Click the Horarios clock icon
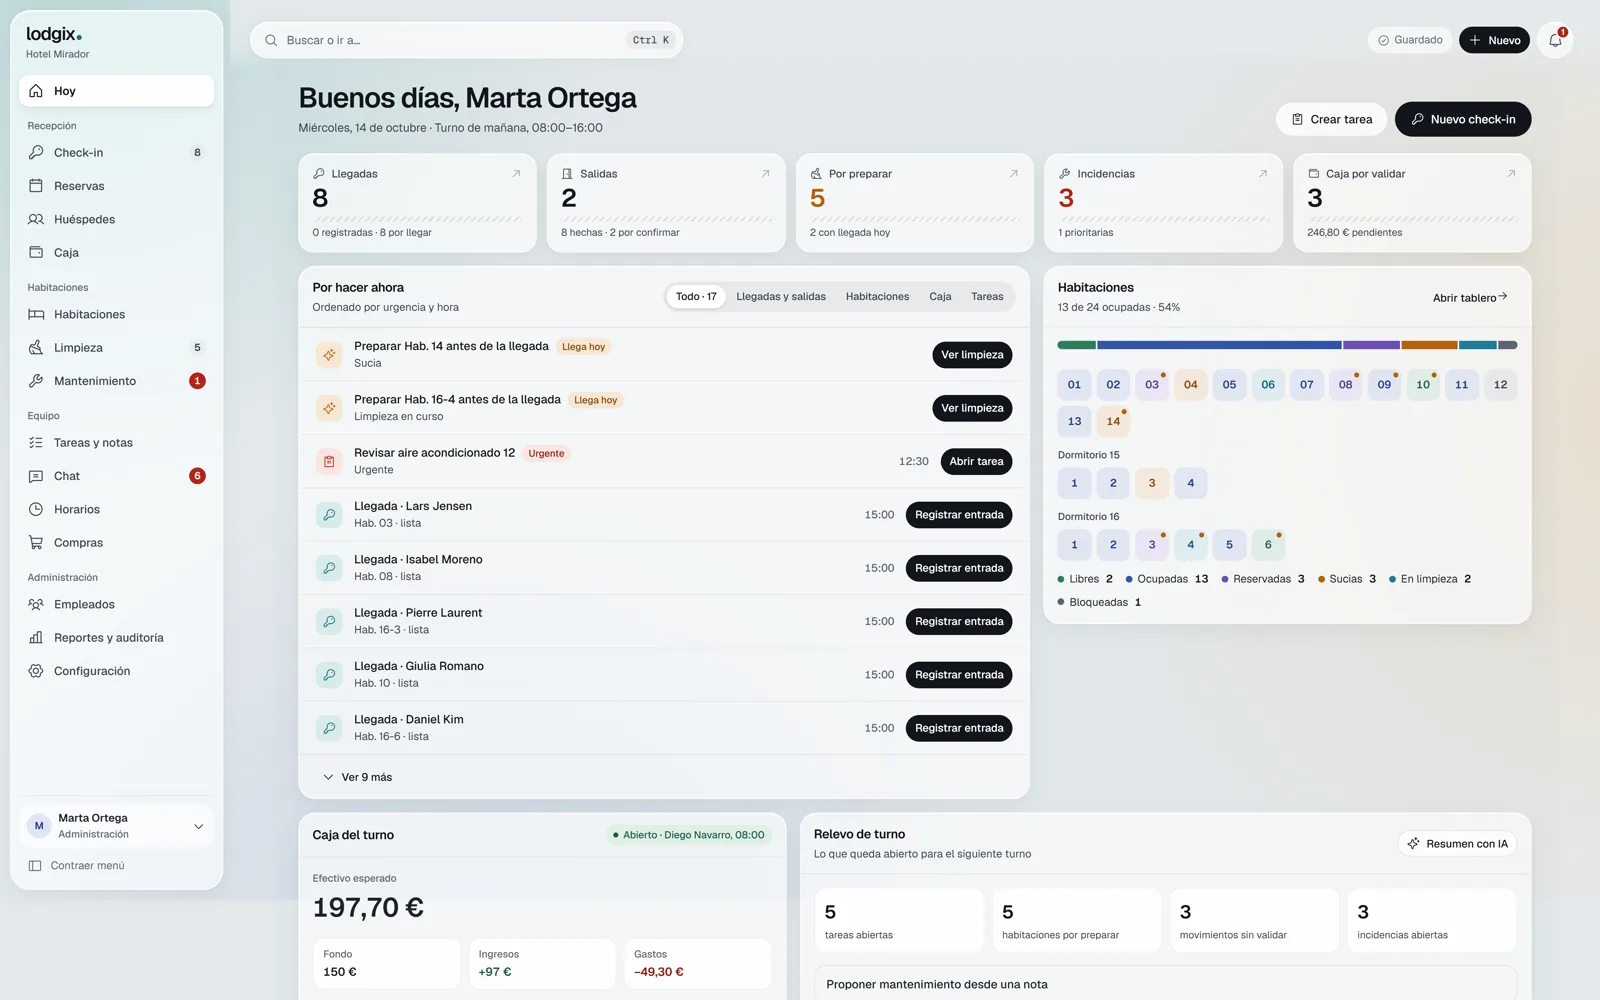 click(x=36, y=509)
